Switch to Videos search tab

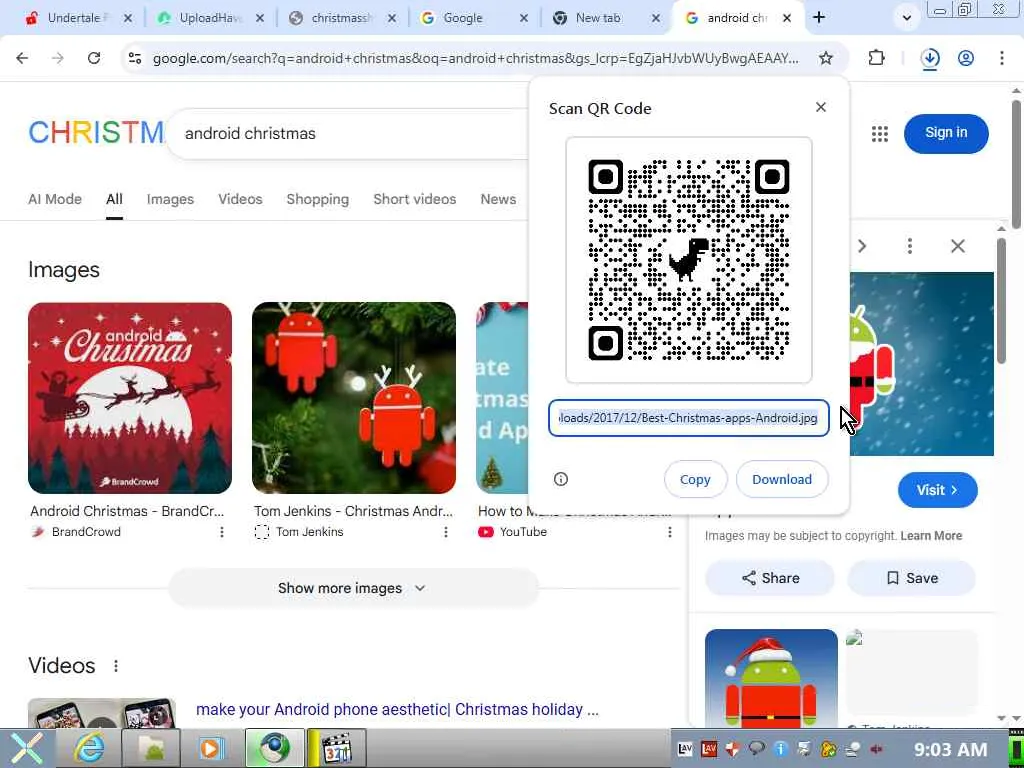pos(240,199)
